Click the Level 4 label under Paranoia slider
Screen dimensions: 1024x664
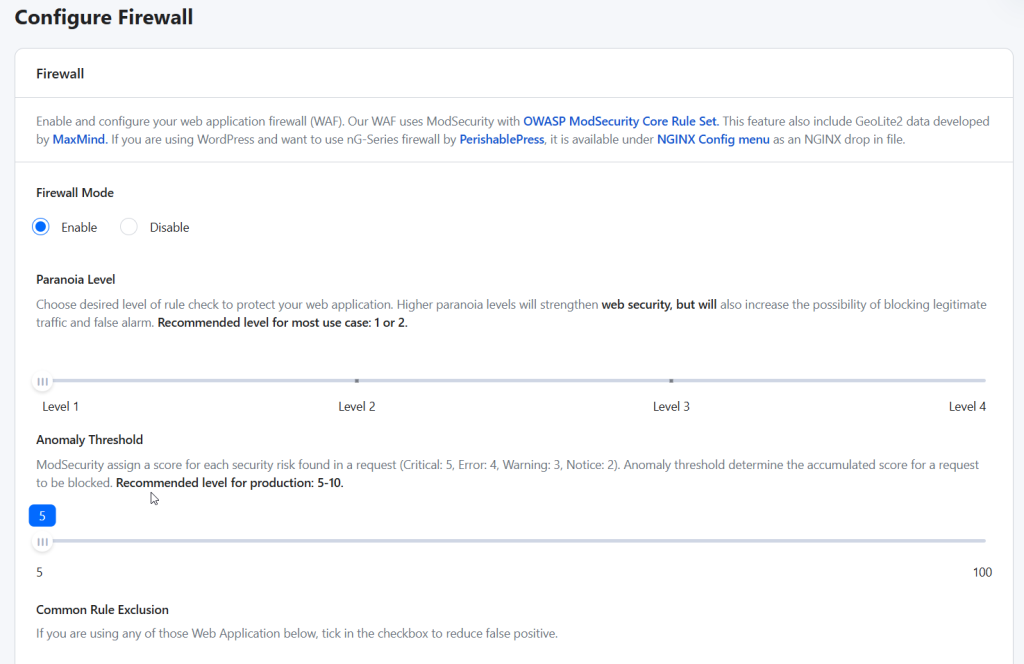click(967, 406)
